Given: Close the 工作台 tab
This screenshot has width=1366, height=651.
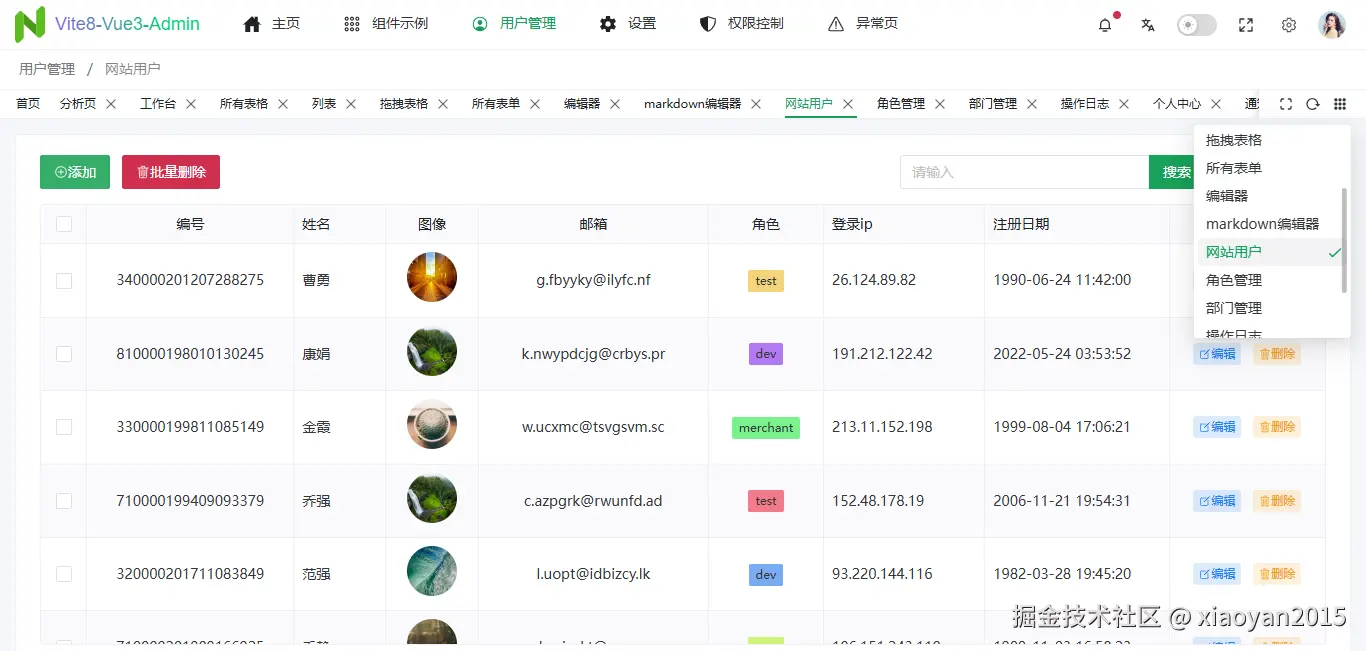Looking at the screenshot, I should pos(191,104).
